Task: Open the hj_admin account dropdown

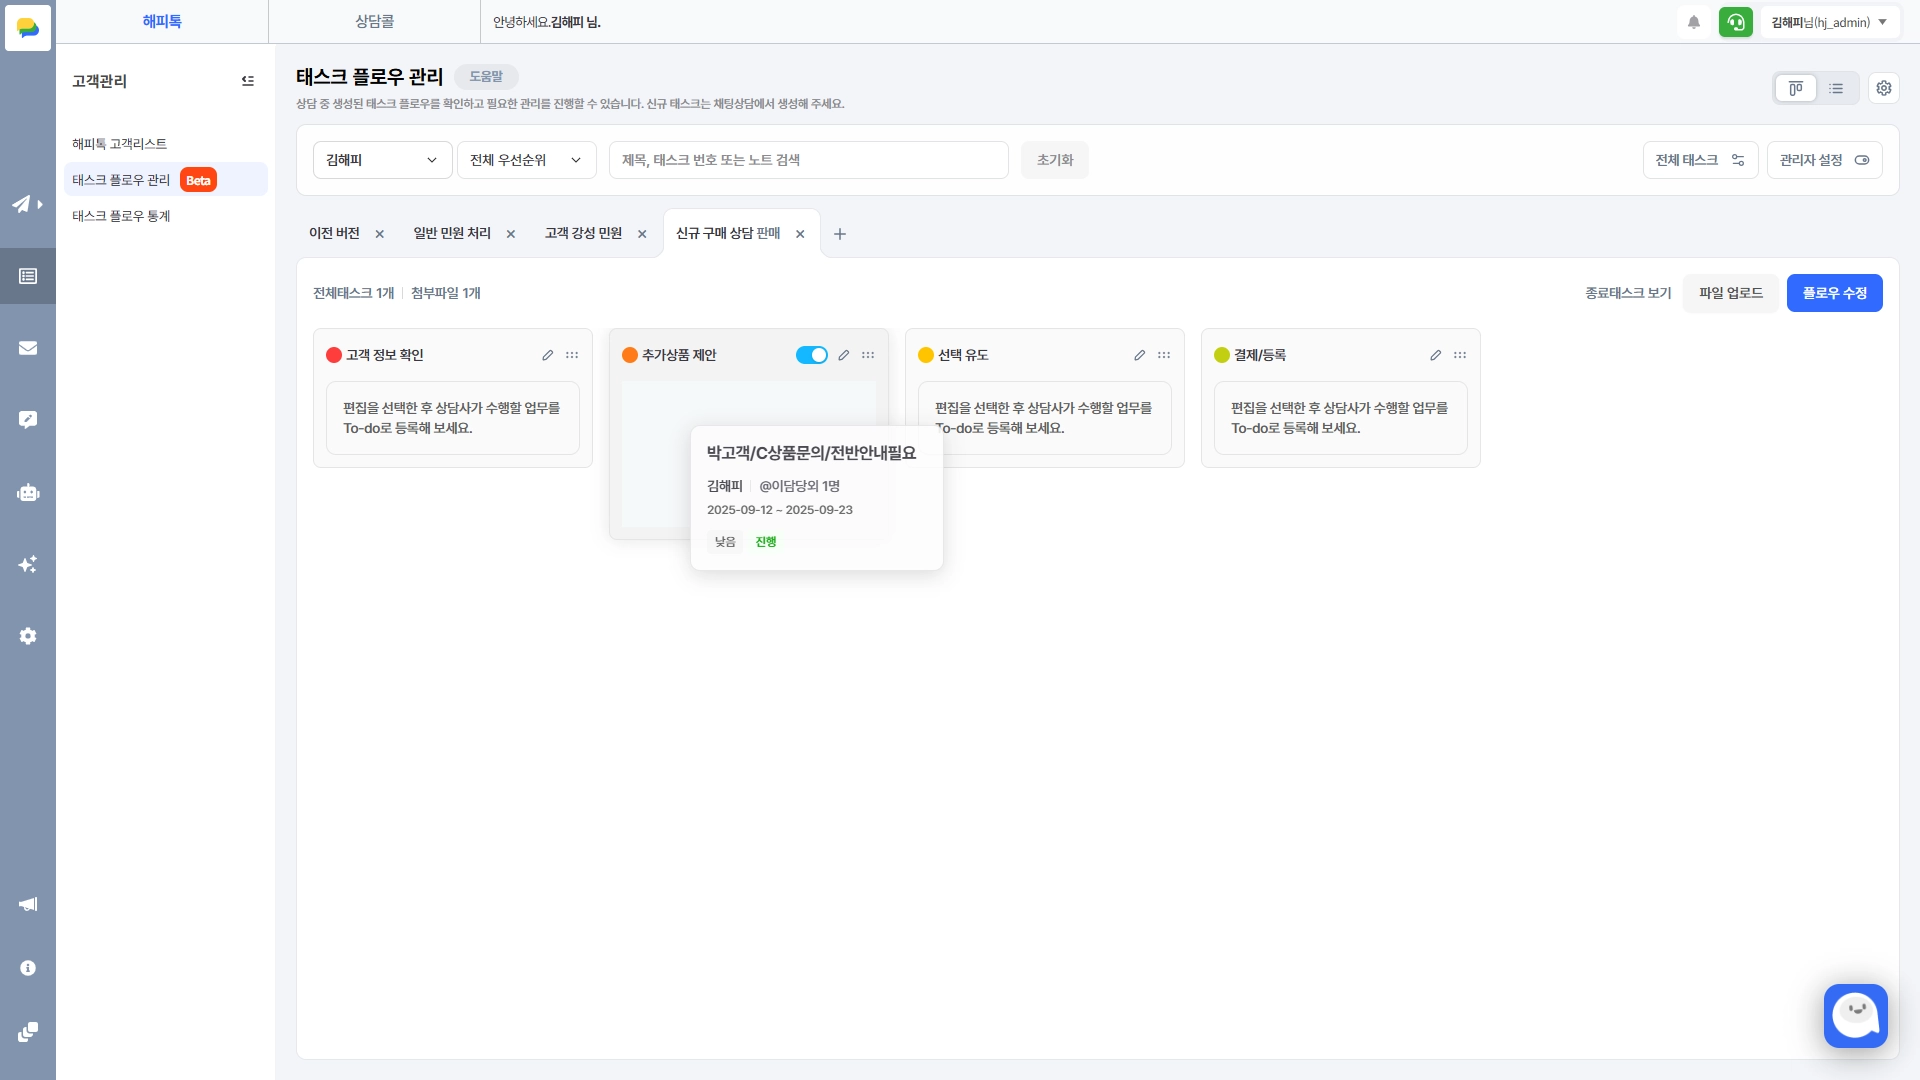Action: coord(1829,22)
